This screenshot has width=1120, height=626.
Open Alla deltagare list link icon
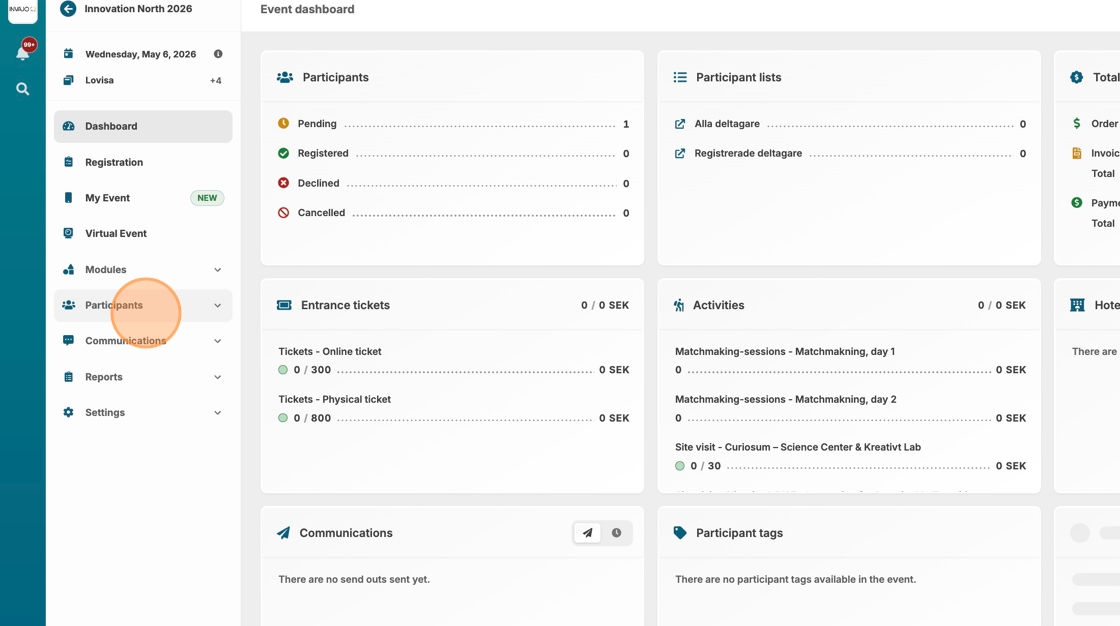click(680, 124)
